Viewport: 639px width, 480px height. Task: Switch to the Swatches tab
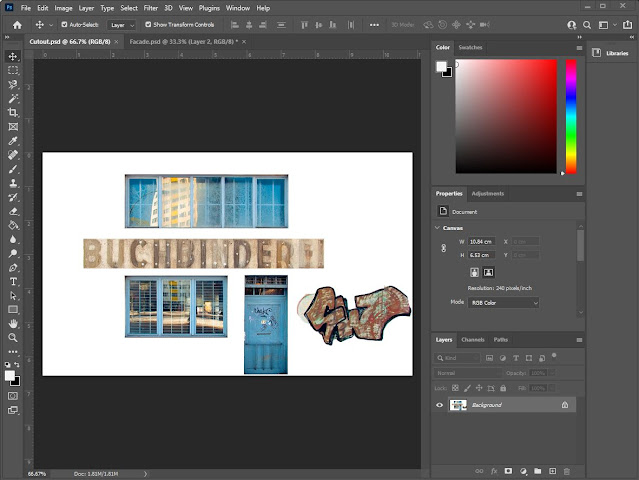coord(470,47)
